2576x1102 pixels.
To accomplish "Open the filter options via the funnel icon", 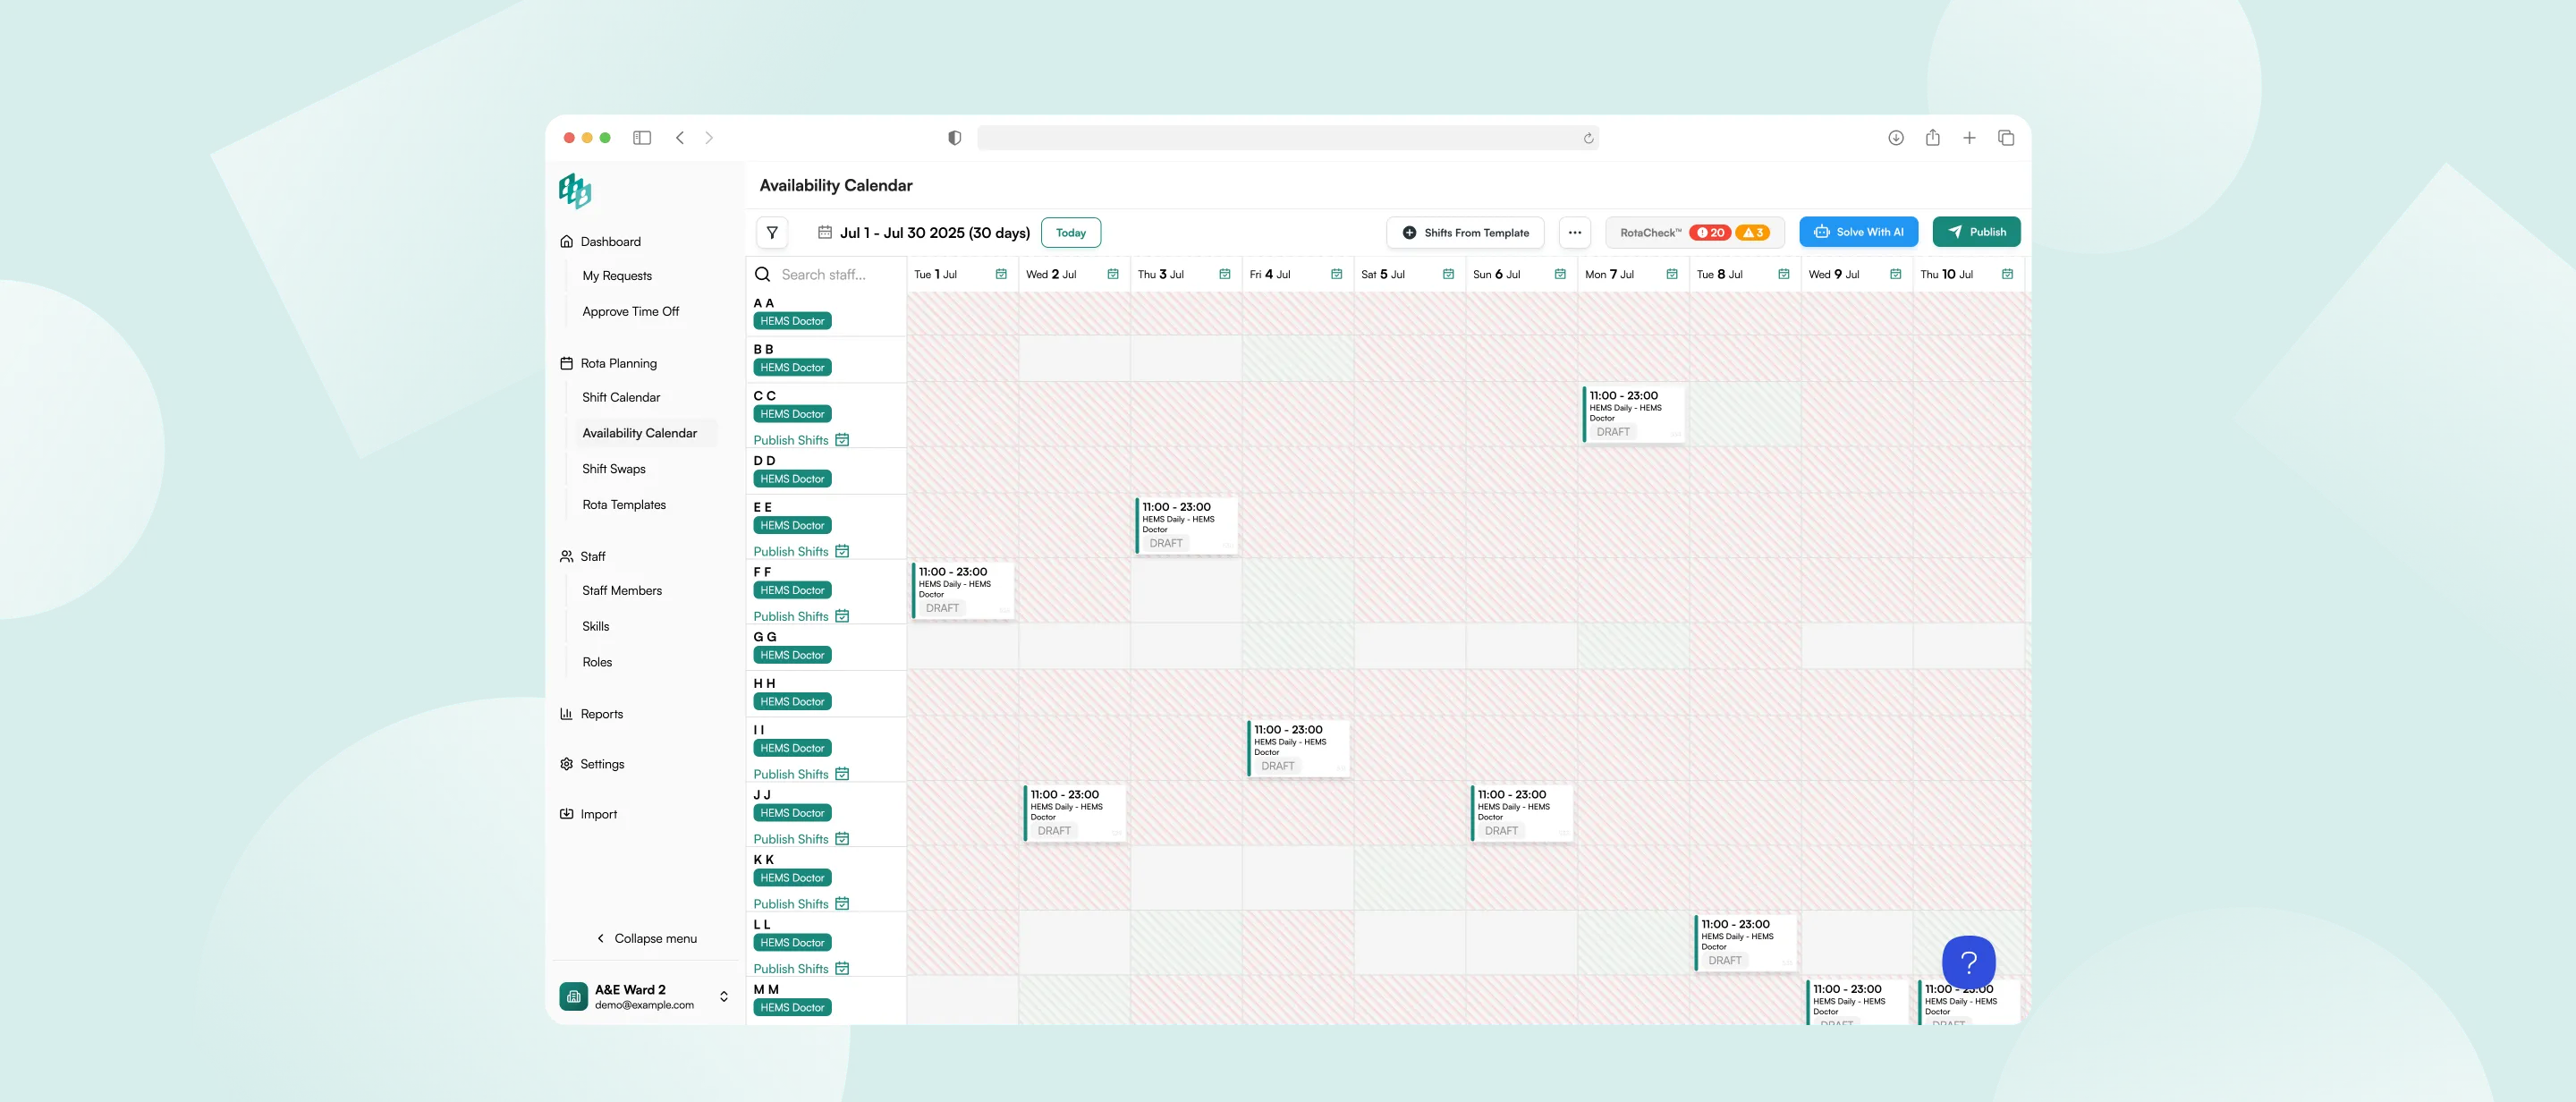I will click(x=771, y=232).
